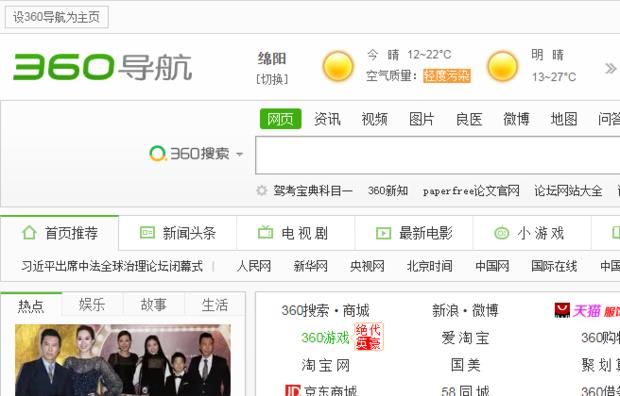Switch to 首页推荐 tab
The image size is (620, 396).
59,233
